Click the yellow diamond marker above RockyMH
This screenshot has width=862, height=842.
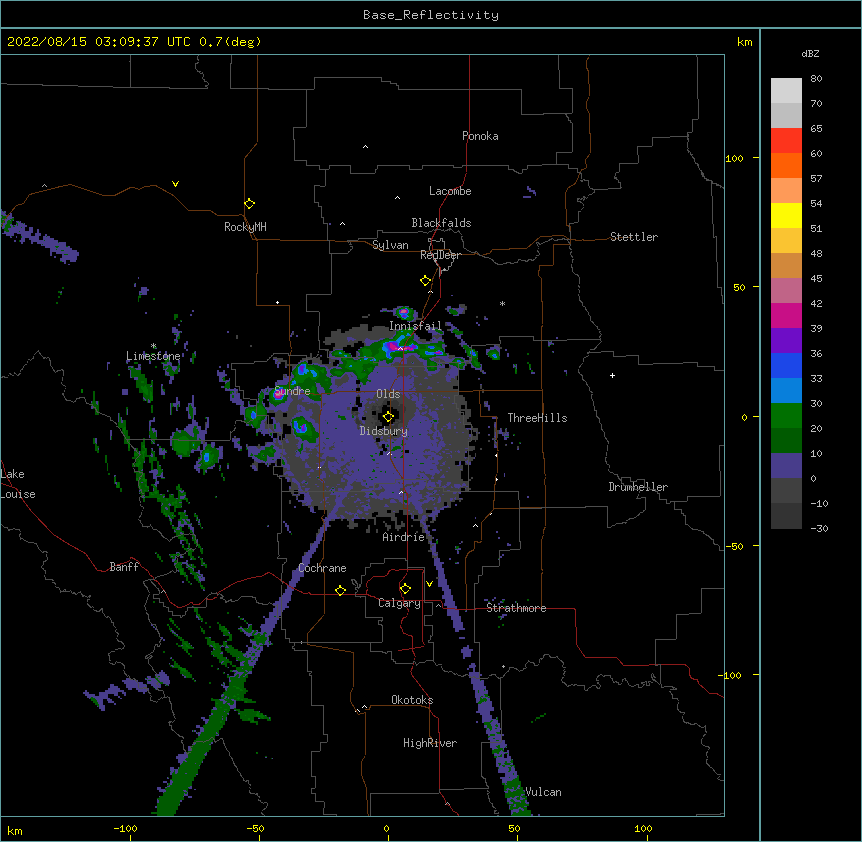(x=249, y=204)
